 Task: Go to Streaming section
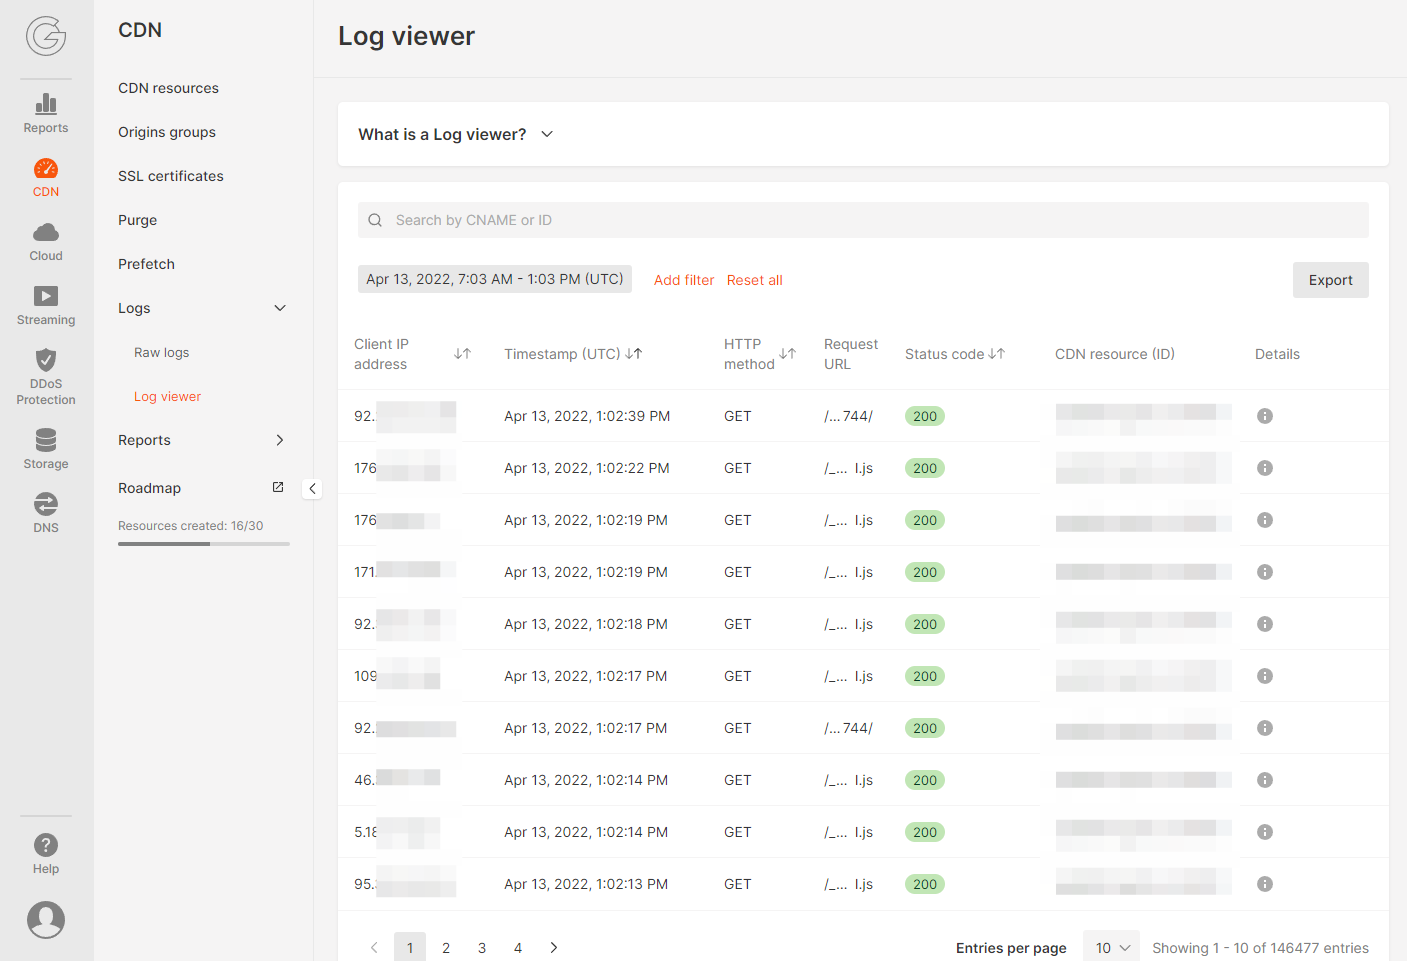pyautogui.click(x=46, y=305)
